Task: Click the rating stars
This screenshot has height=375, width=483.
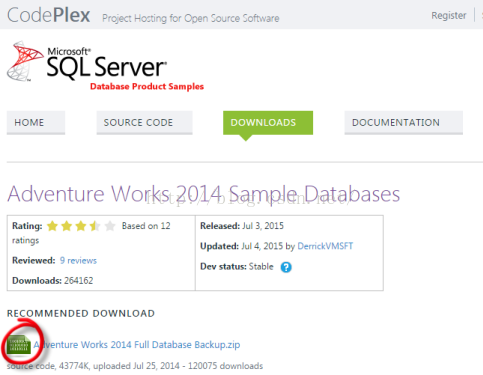Action: [81, 226]
